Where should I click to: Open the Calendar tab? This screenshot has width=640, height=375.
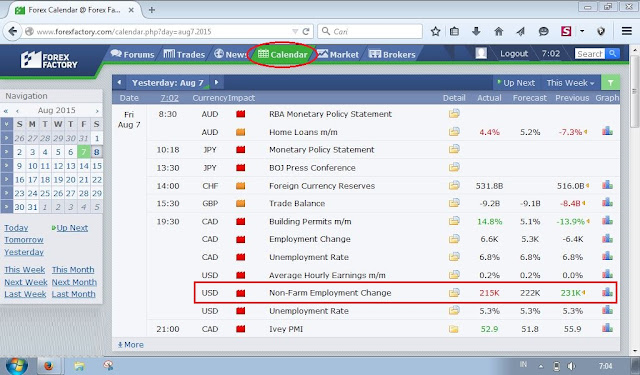click(x=282, y=54)
